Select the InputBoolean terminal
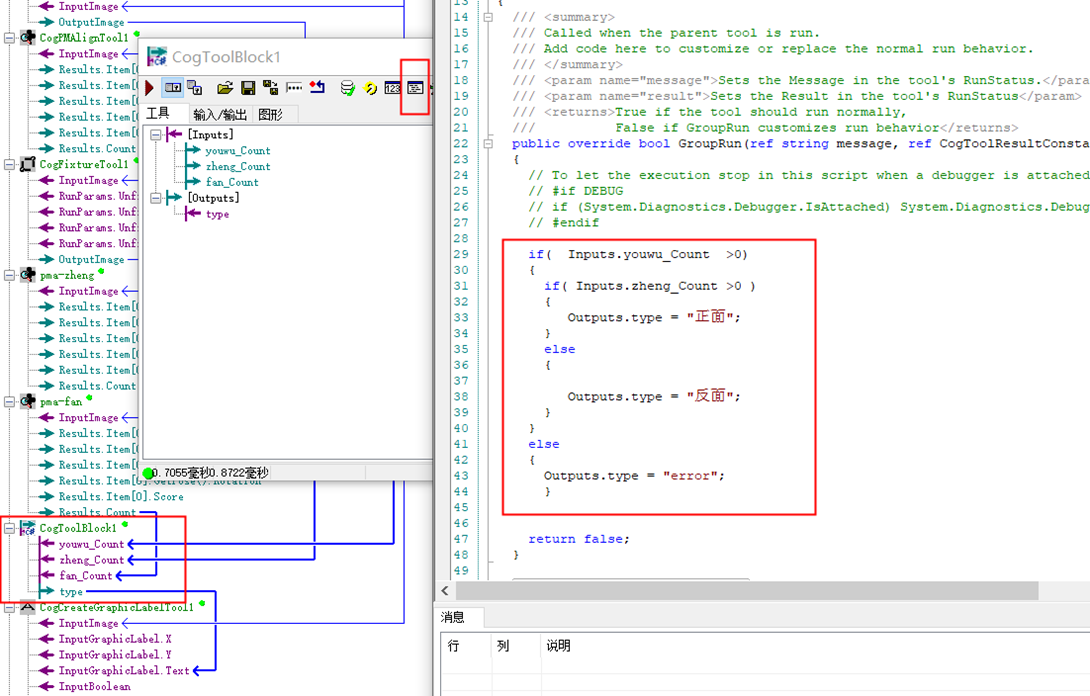The height and width of the screenshot is (696, 1090). coord(95,687)
